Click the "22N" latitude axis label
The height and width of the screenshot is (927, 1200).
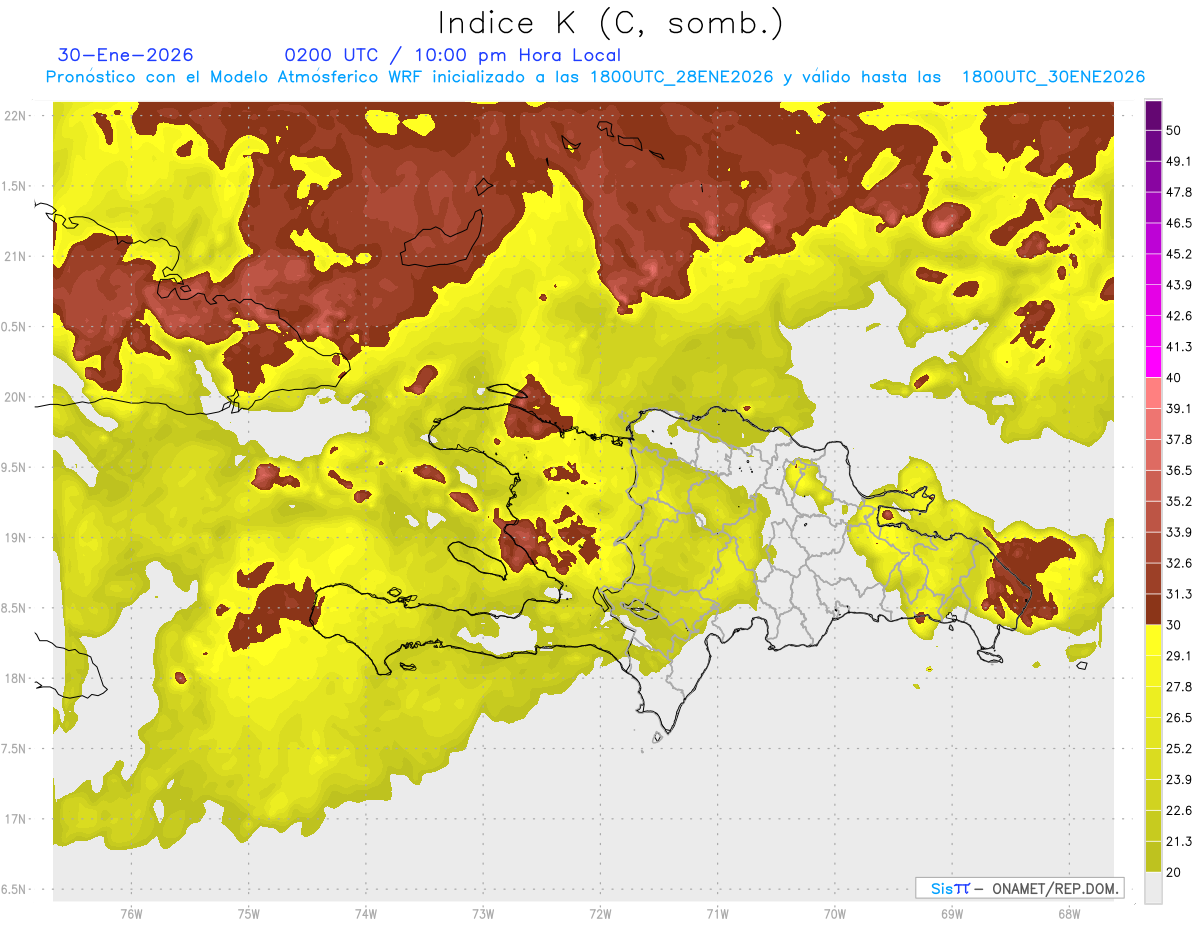14,115
